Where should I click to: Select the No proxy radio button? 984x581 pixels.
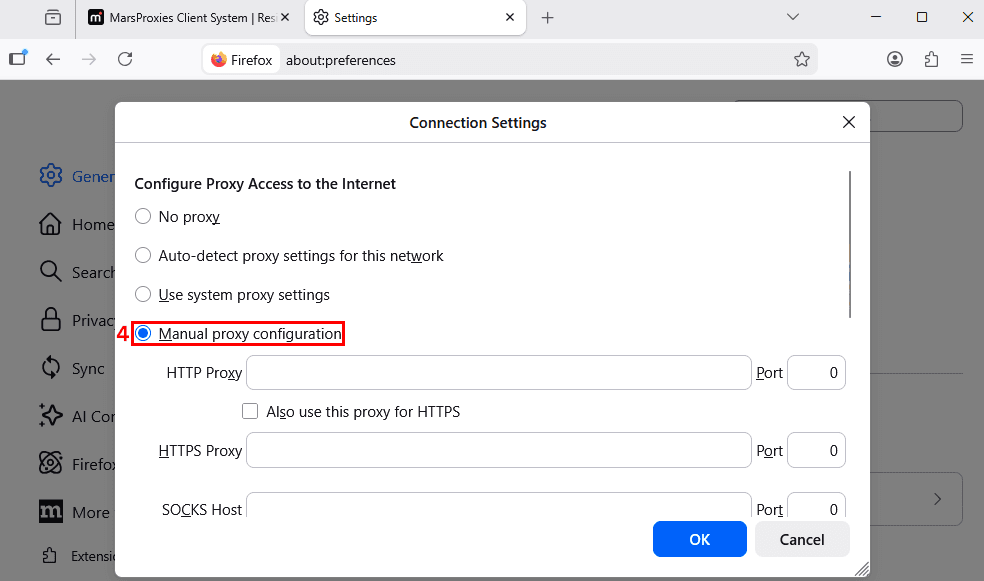pos(143,216)
